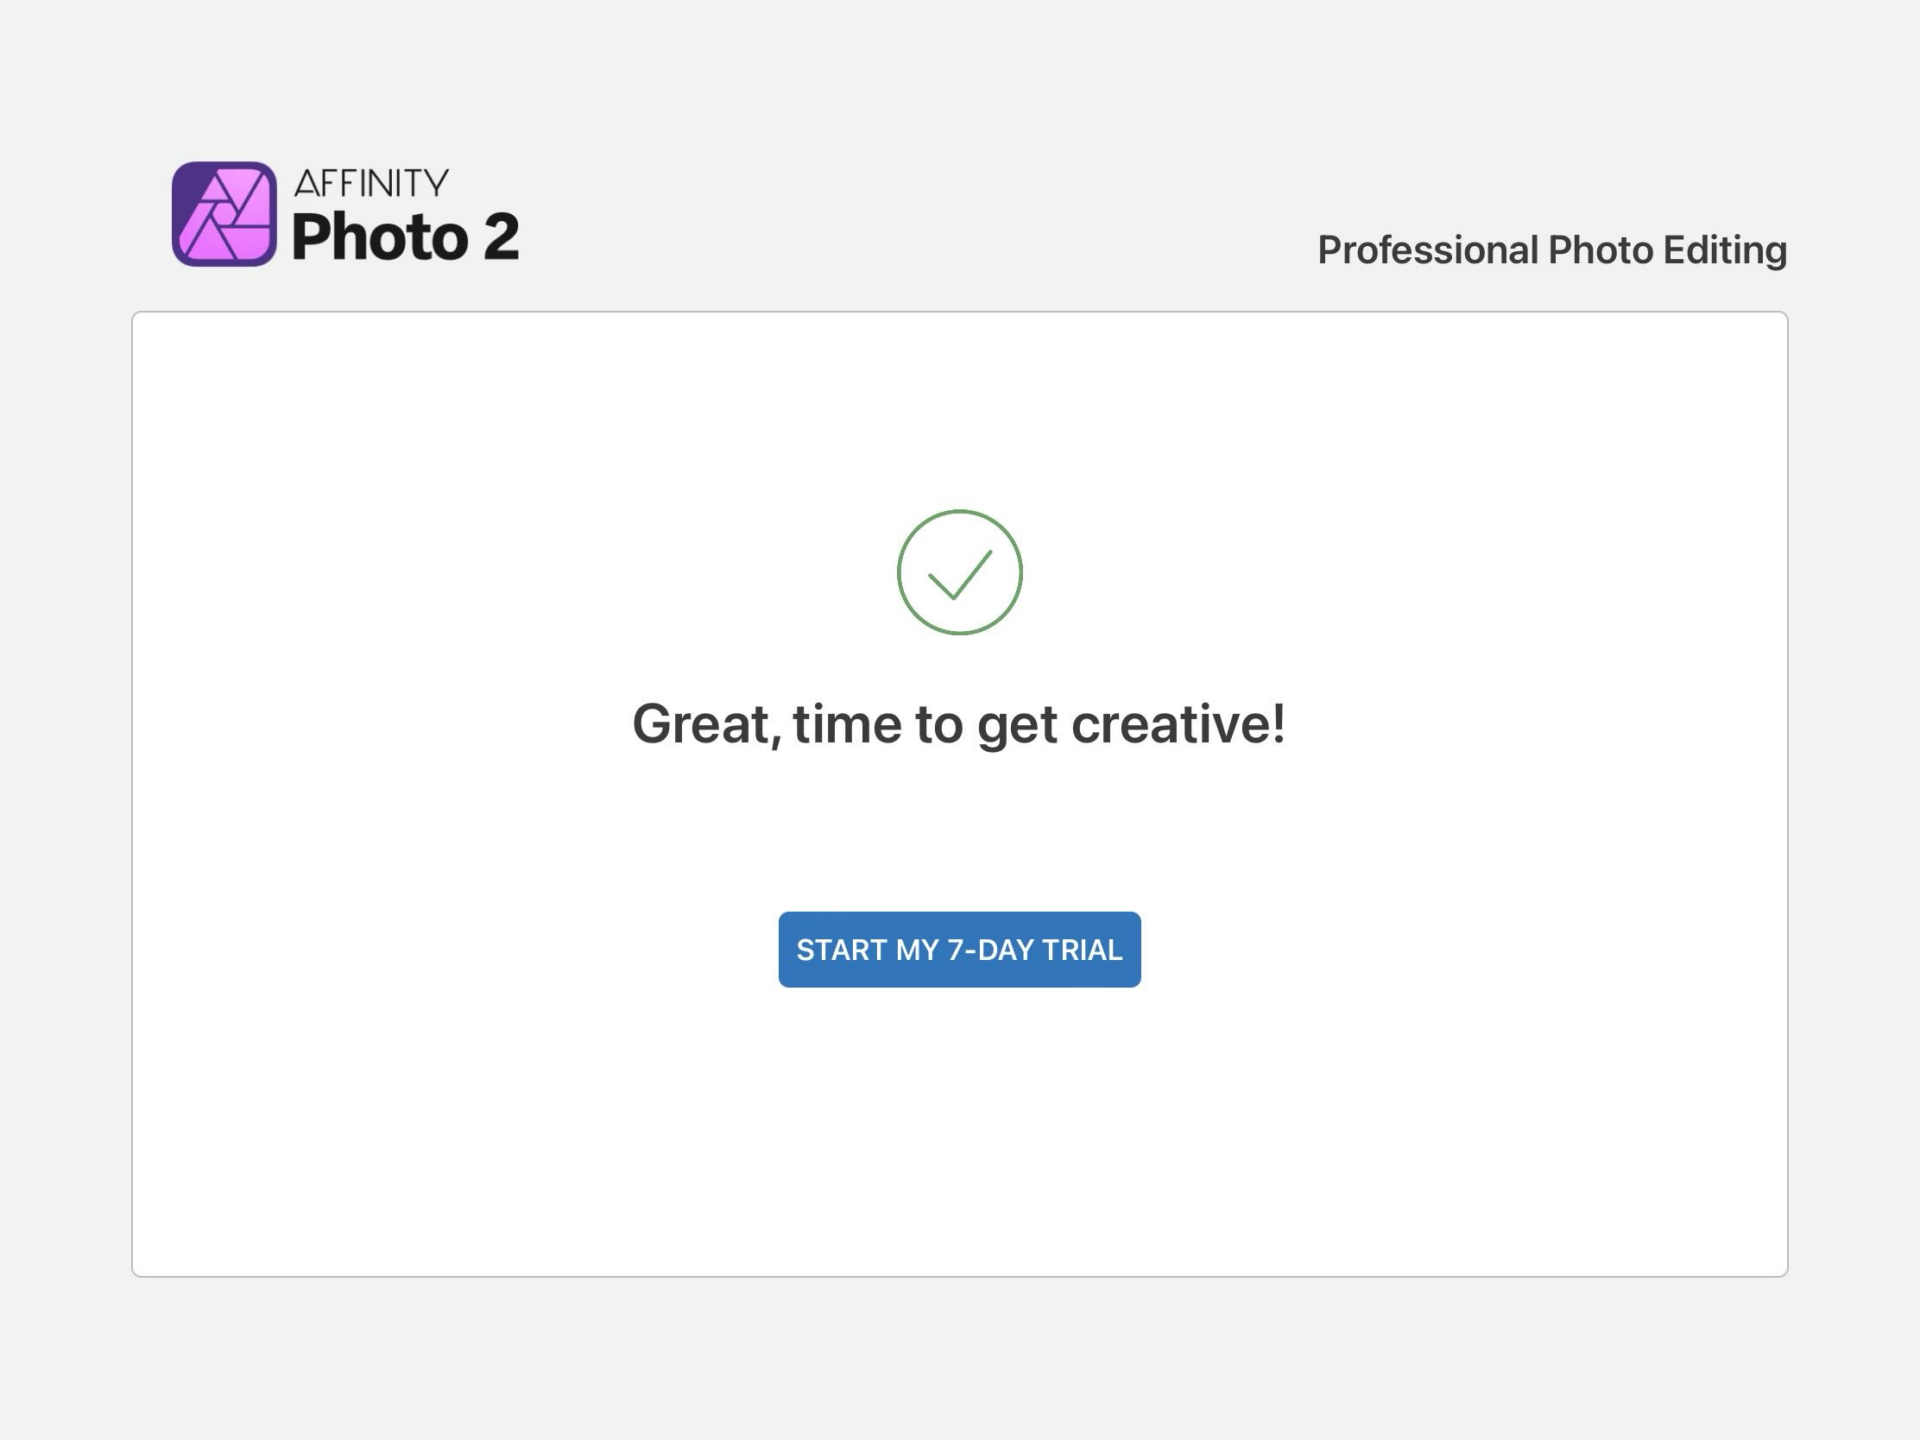Click 'TRIAL' on the blue button
1920x1440 pixels.
click(1082, 949)
